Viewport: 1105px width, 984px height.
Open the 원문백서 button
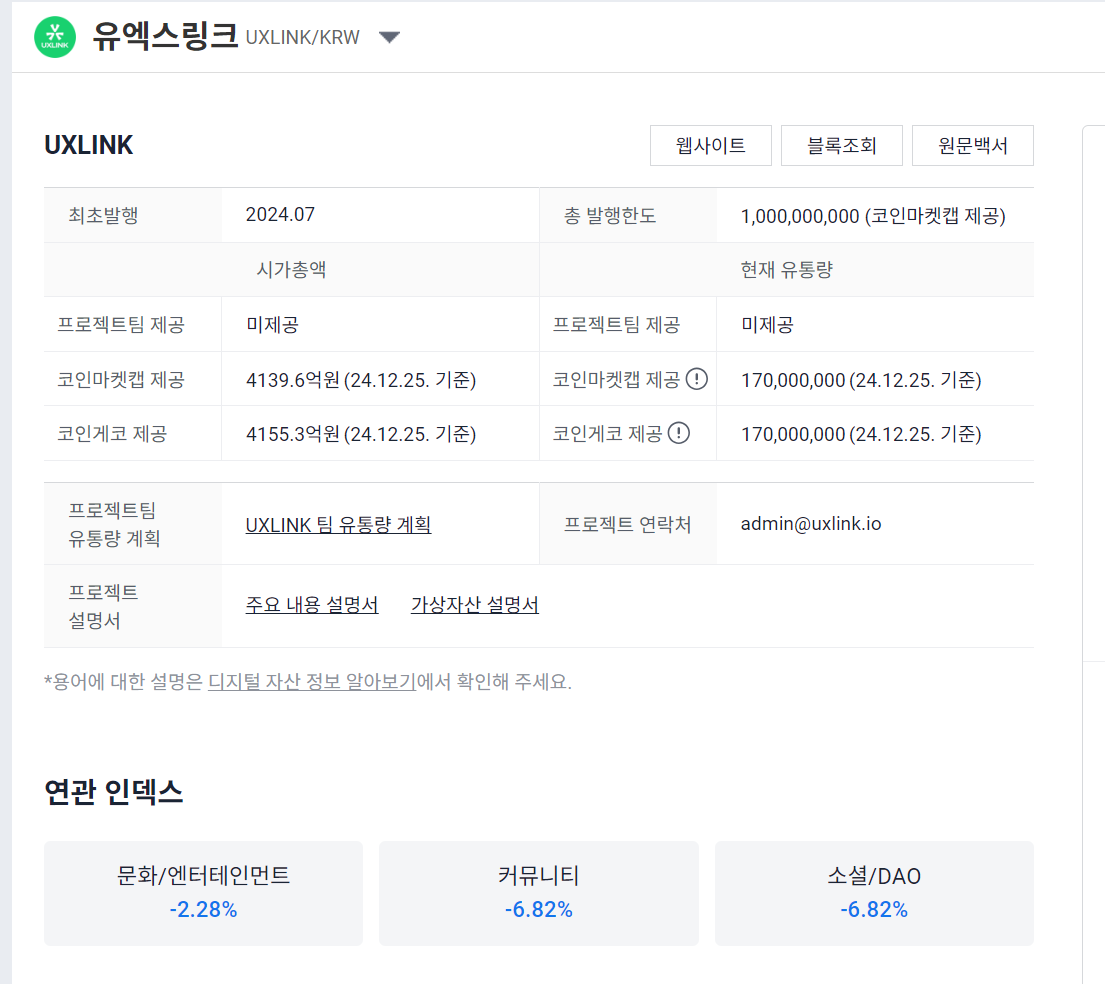(973, 145)
